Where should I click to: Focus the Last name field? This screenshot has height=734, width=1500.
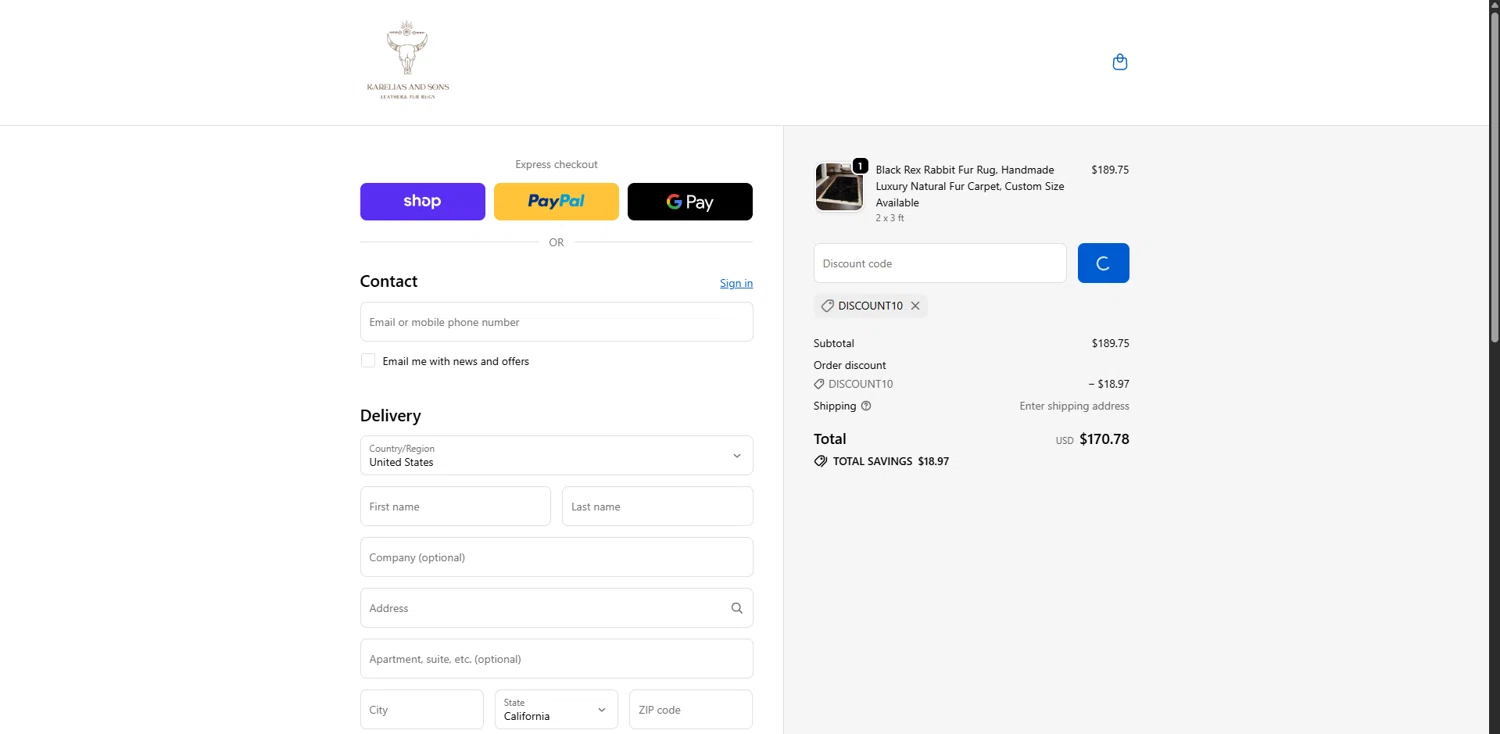coord(657,506)
